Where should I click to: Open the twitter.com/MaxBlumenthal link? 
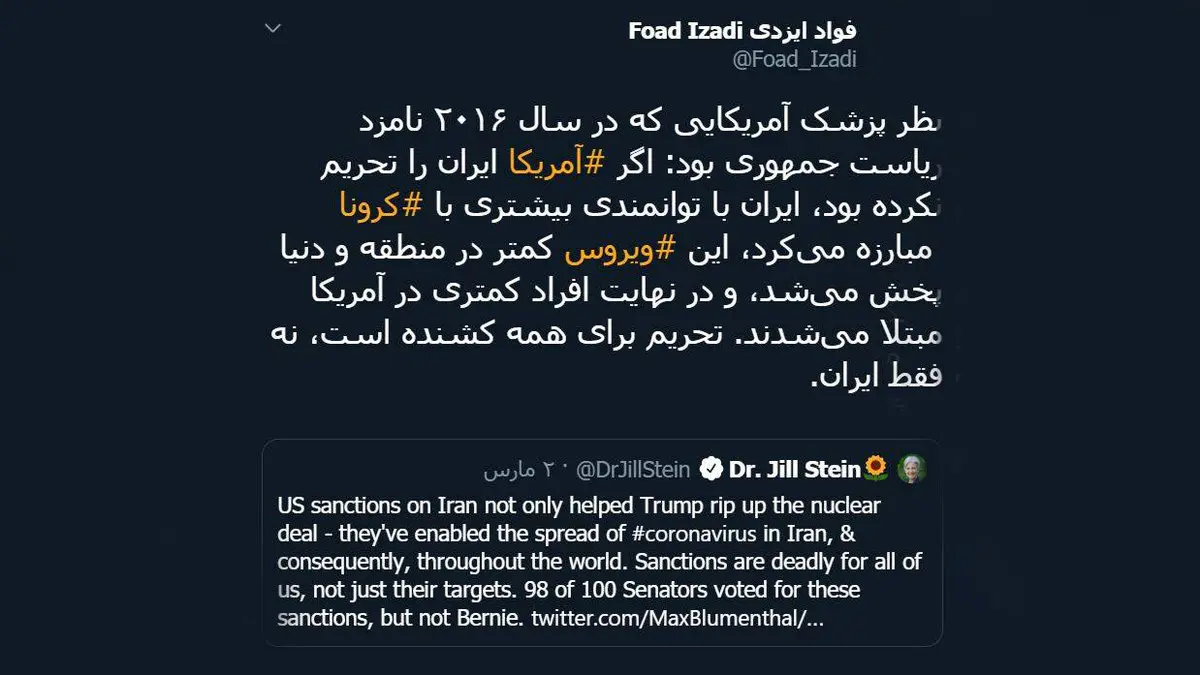tap(676, 618)
